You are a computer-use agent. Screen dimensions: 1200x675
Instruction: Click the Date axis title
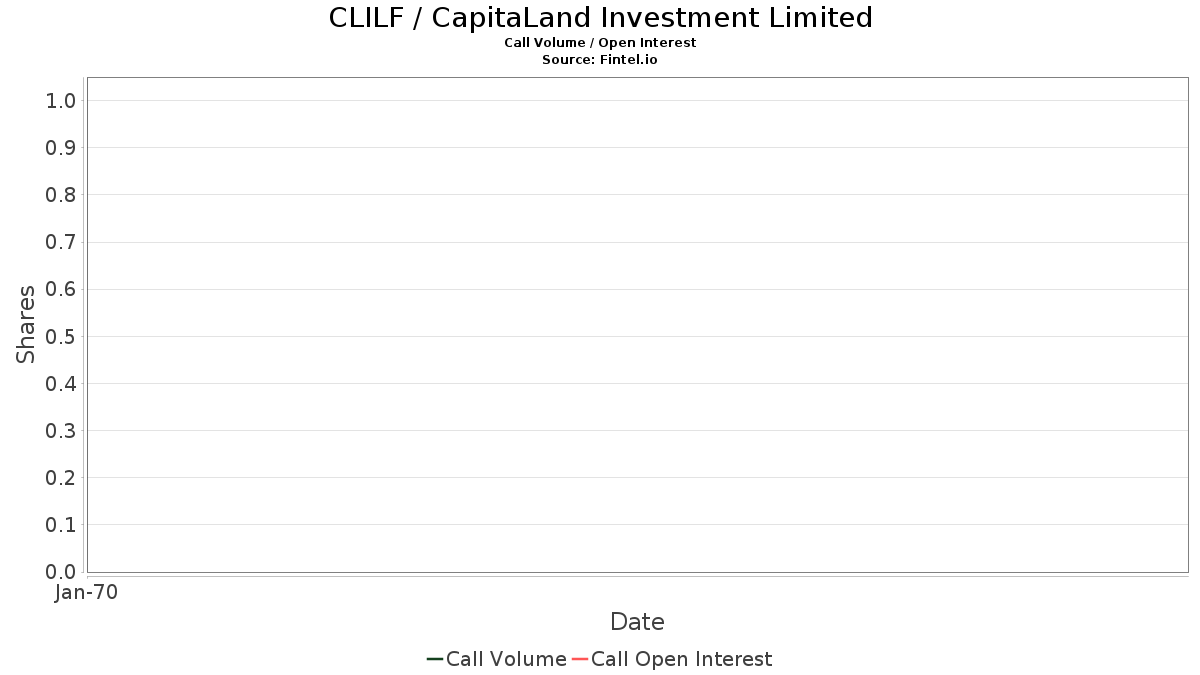click(637, 622)
